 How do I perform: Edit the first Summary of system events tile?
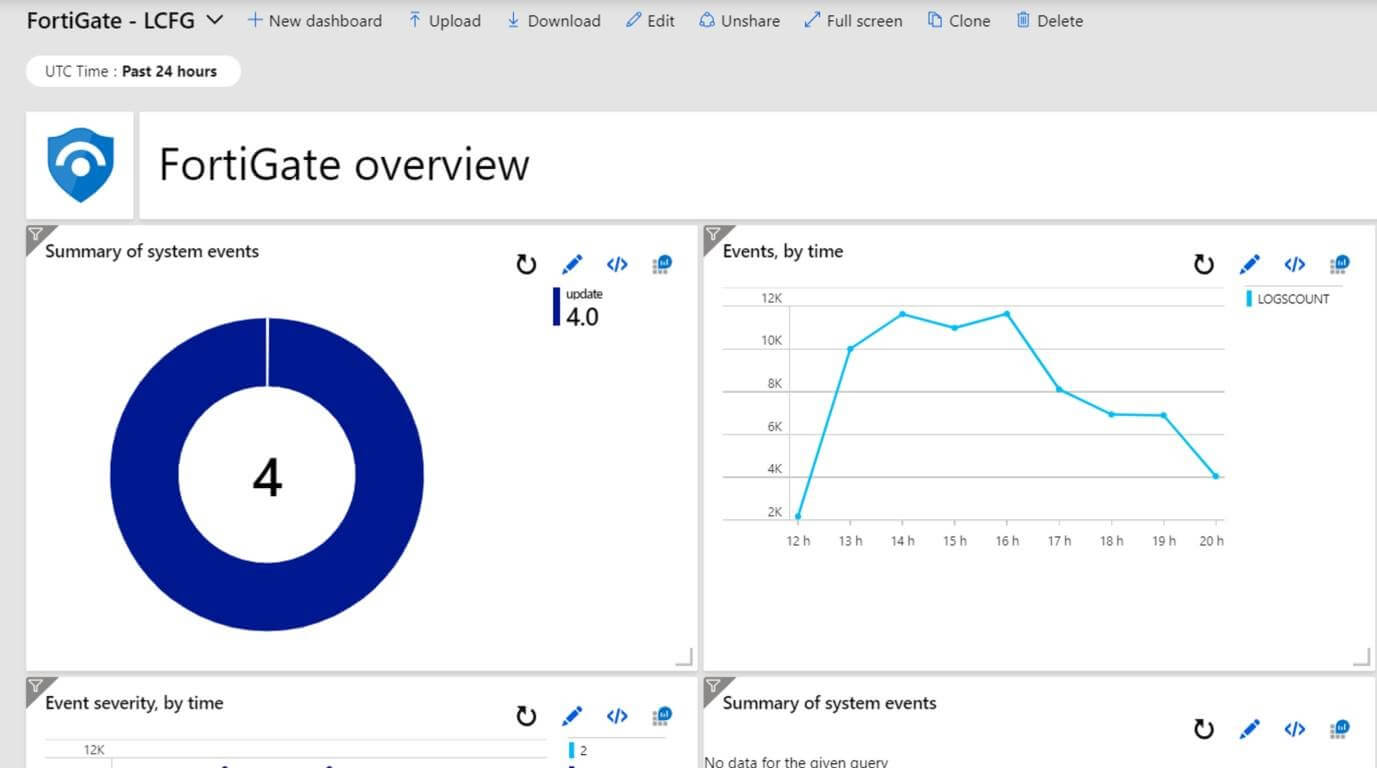[572, 265]
